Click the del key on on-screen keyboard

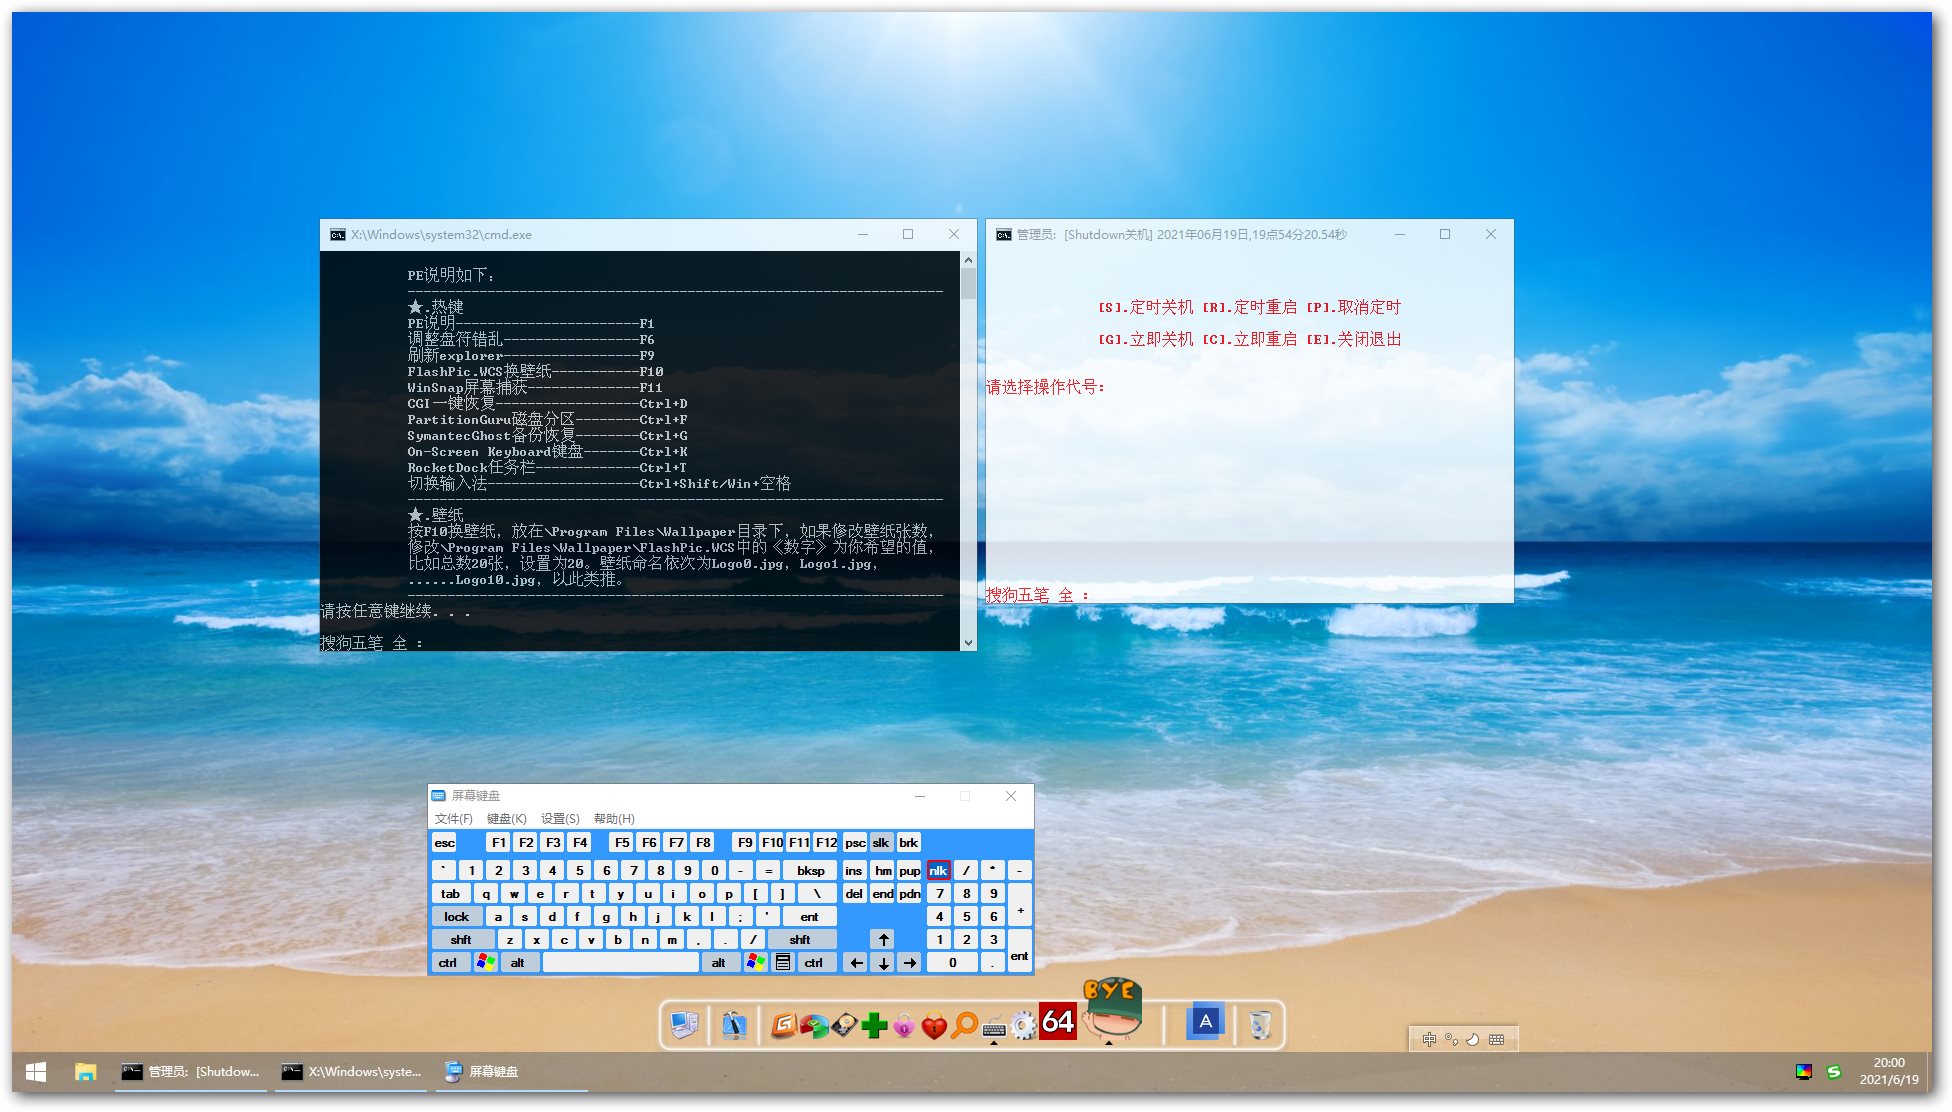[854, 893]
